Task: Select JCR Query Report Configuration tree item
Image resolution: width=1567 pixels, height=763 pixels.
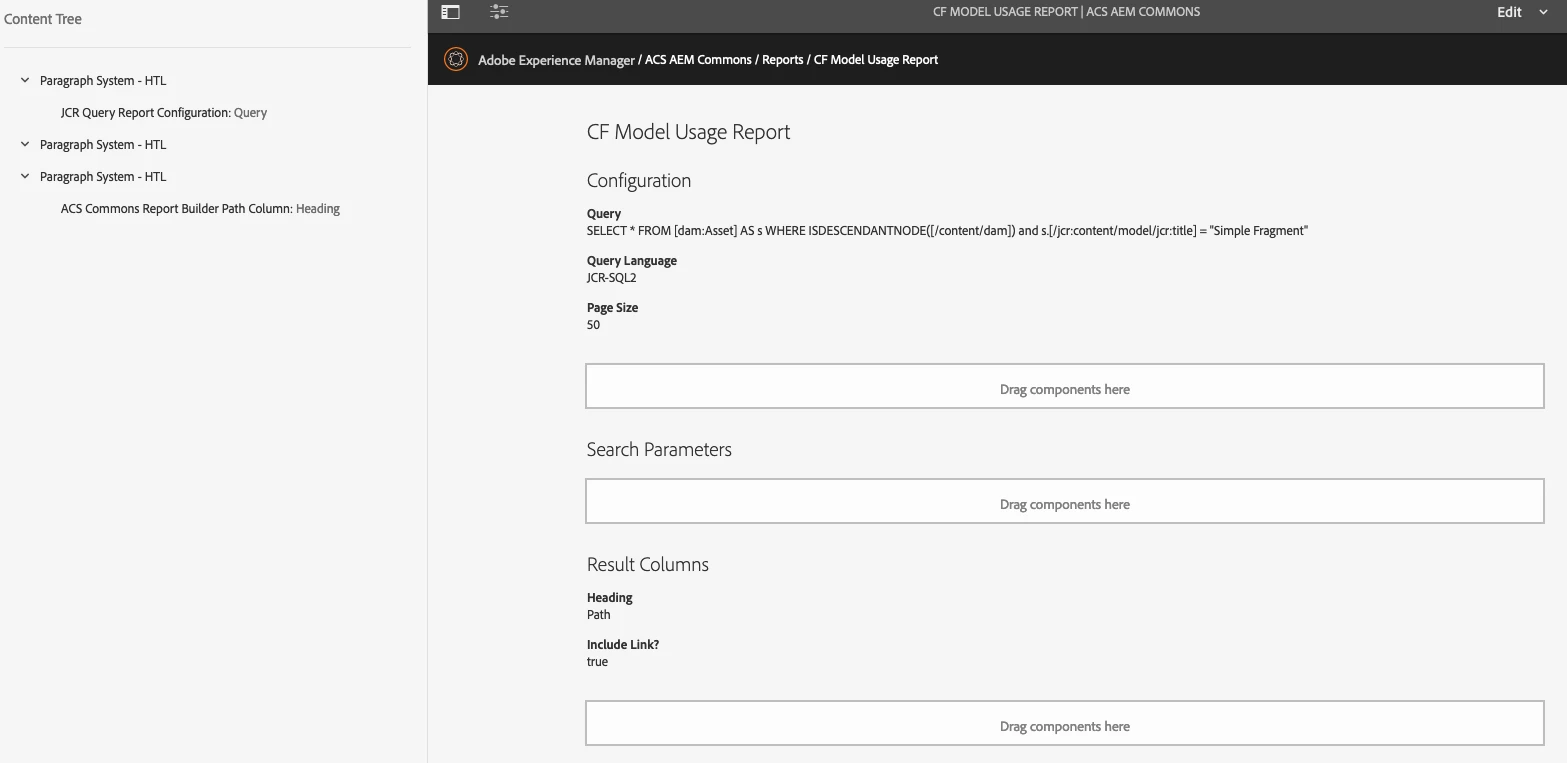Action: tap(164, 112)
